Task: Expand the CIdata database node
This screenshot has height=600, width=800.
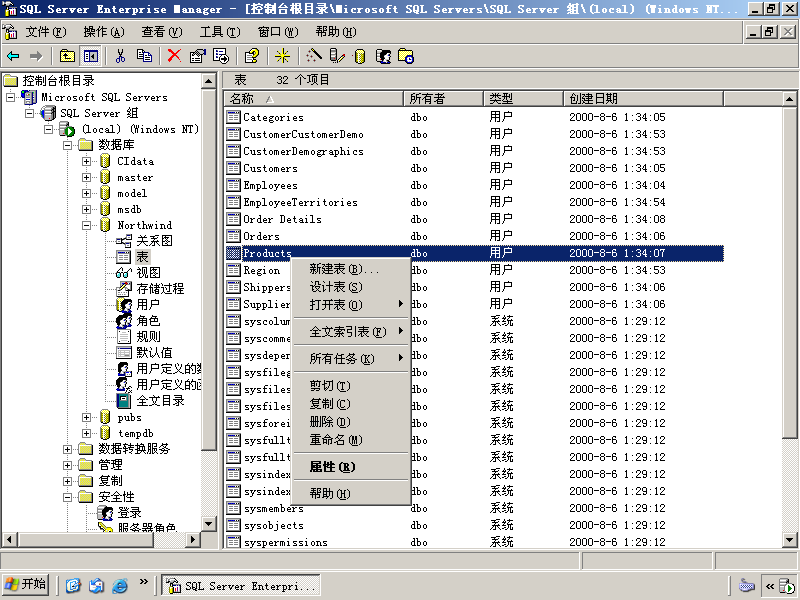Action: pyautogui.click(x=86, y=161)
